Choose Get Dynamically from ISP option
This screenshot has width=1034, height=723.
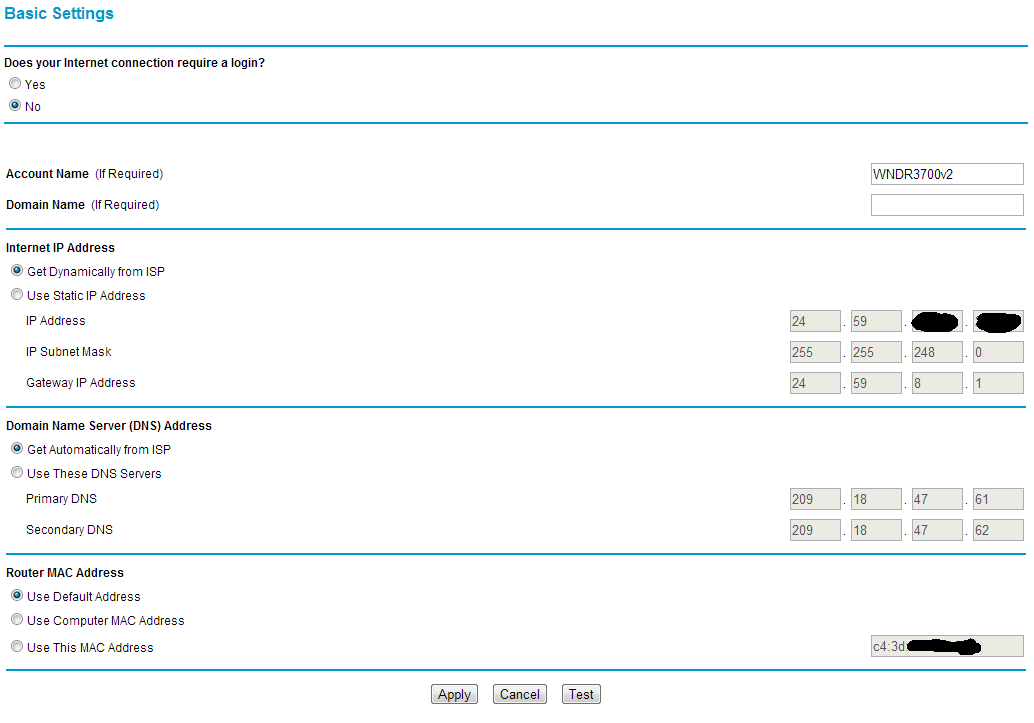[x=17, y=271]
